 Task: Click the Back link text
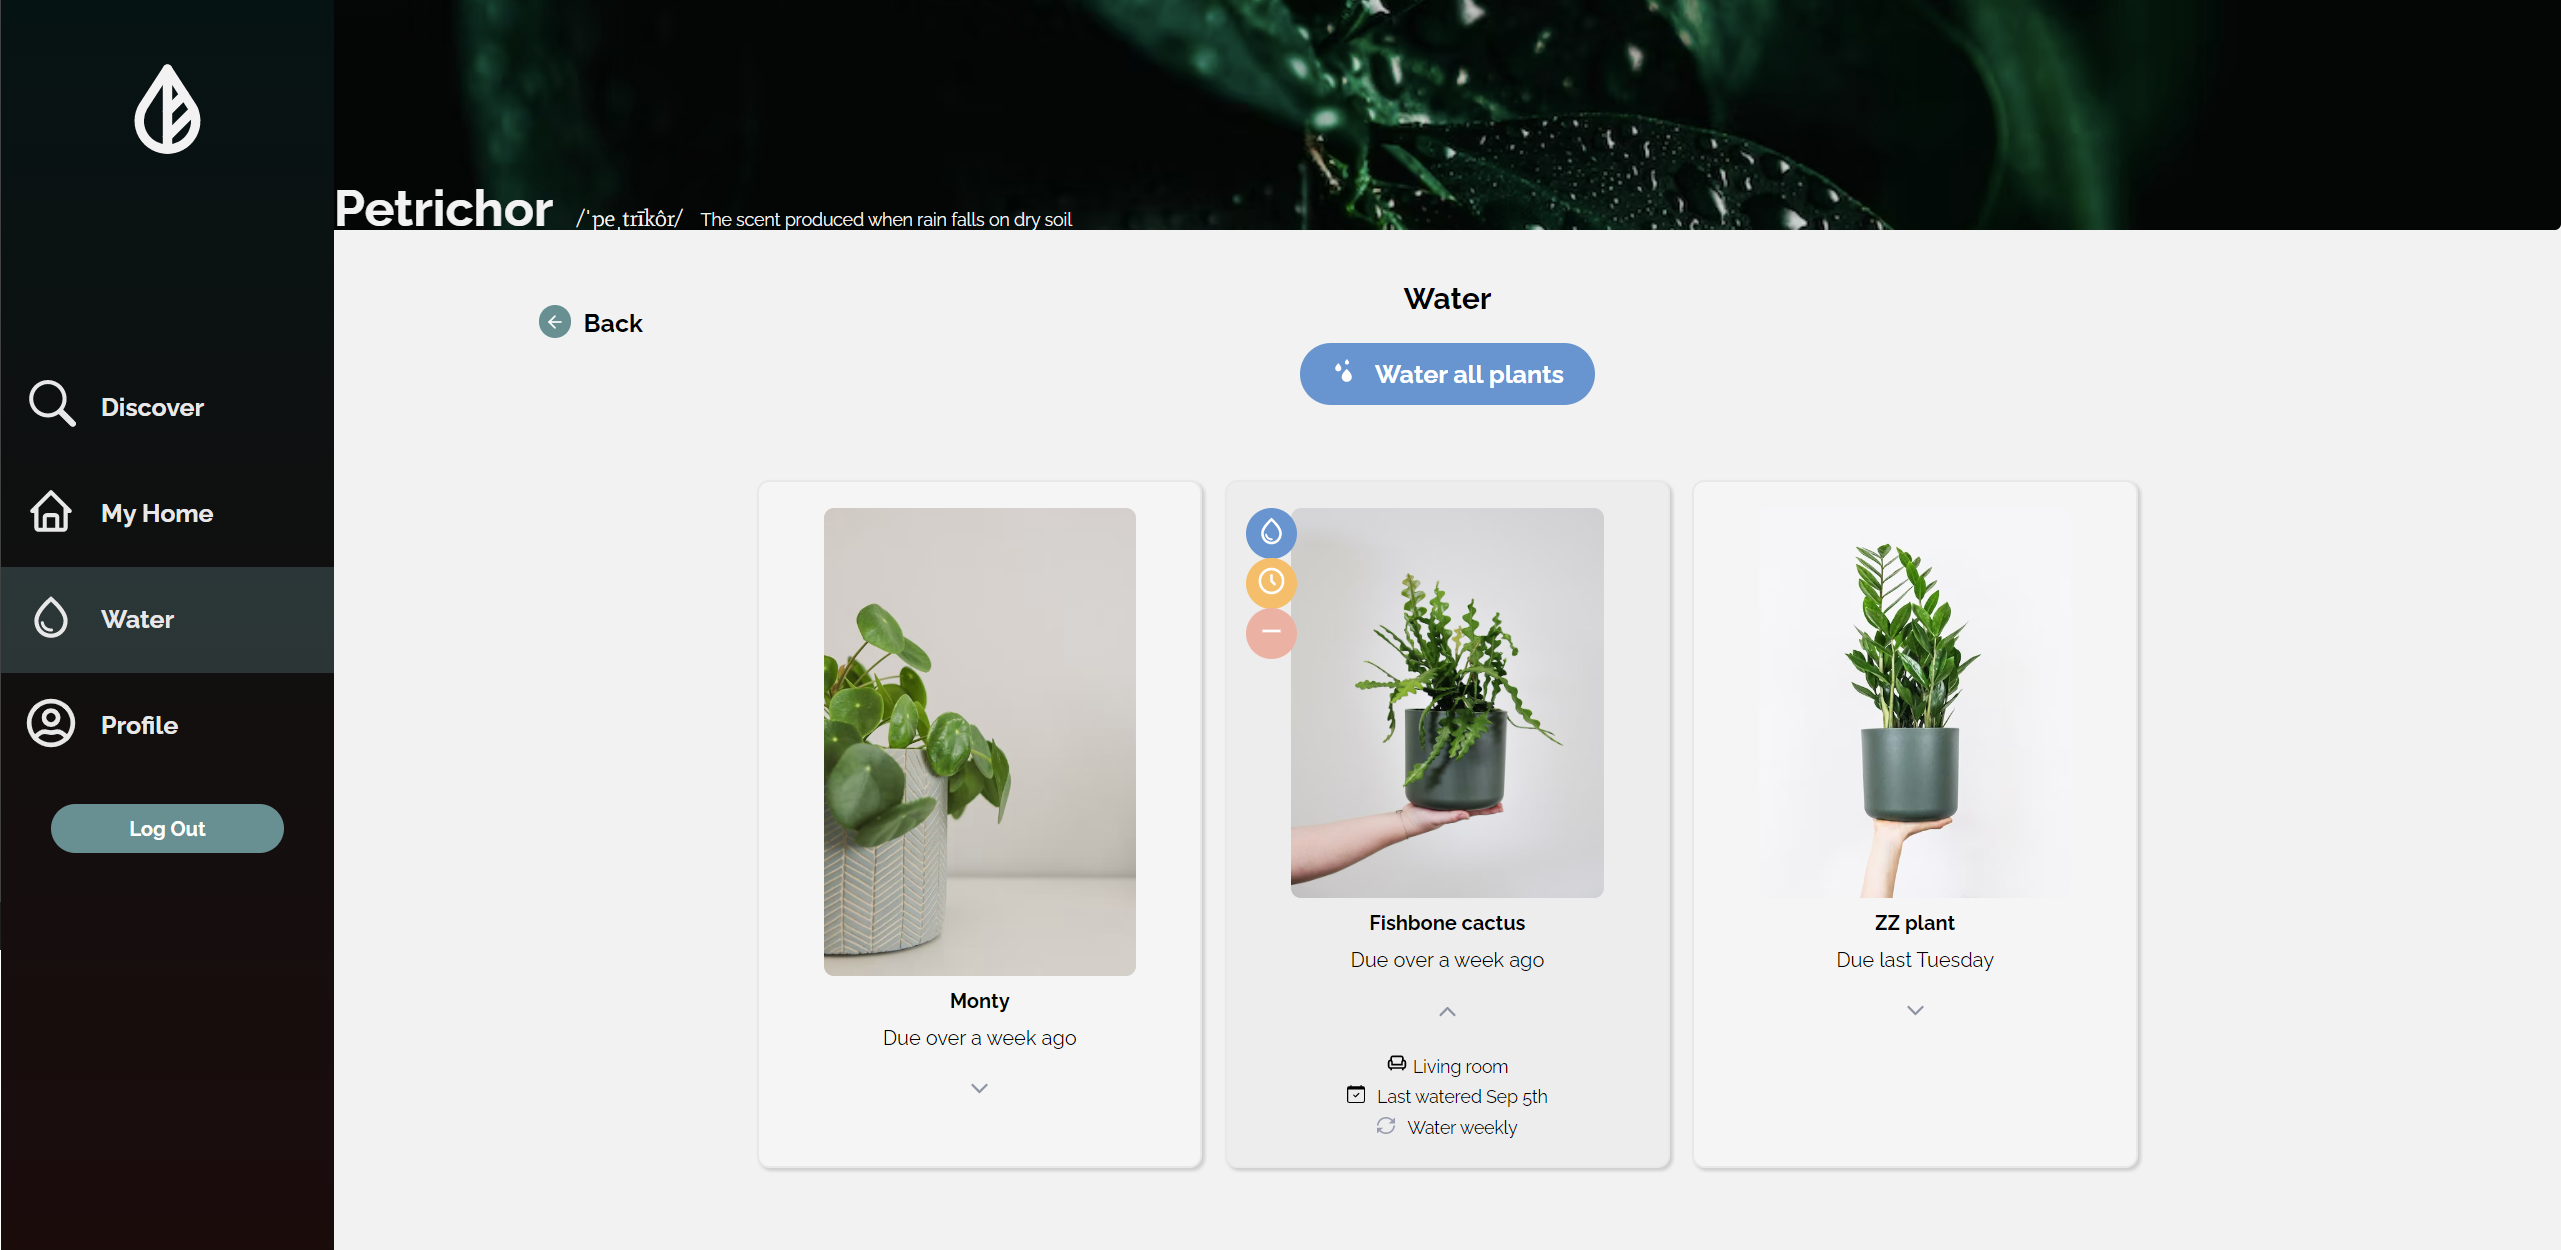tap(612, 323)
